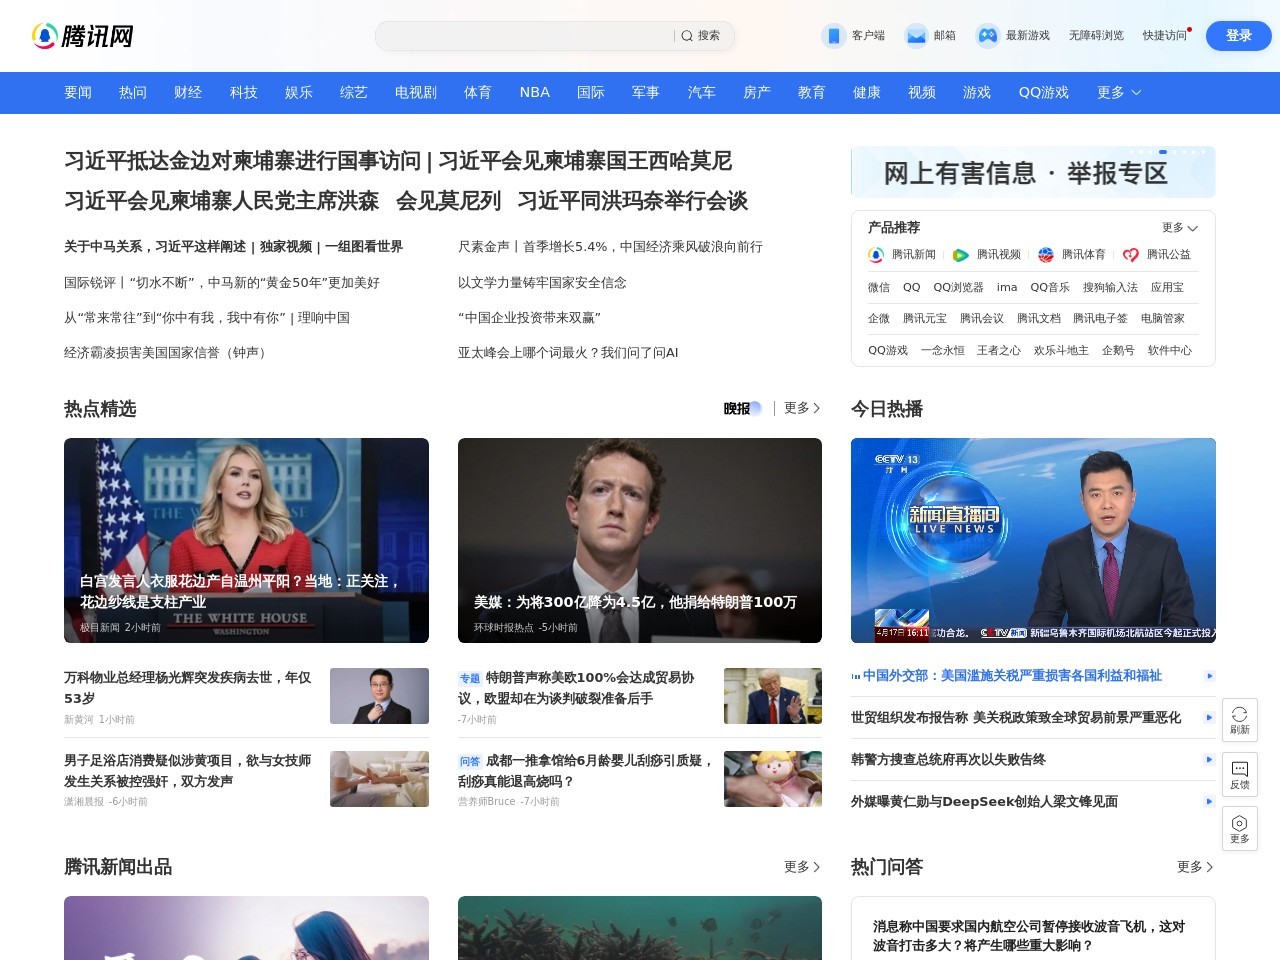The image size is (1280, 960).
Task: Open 更多 next to 腾讯新闻出品
Action: pos(802,867)
